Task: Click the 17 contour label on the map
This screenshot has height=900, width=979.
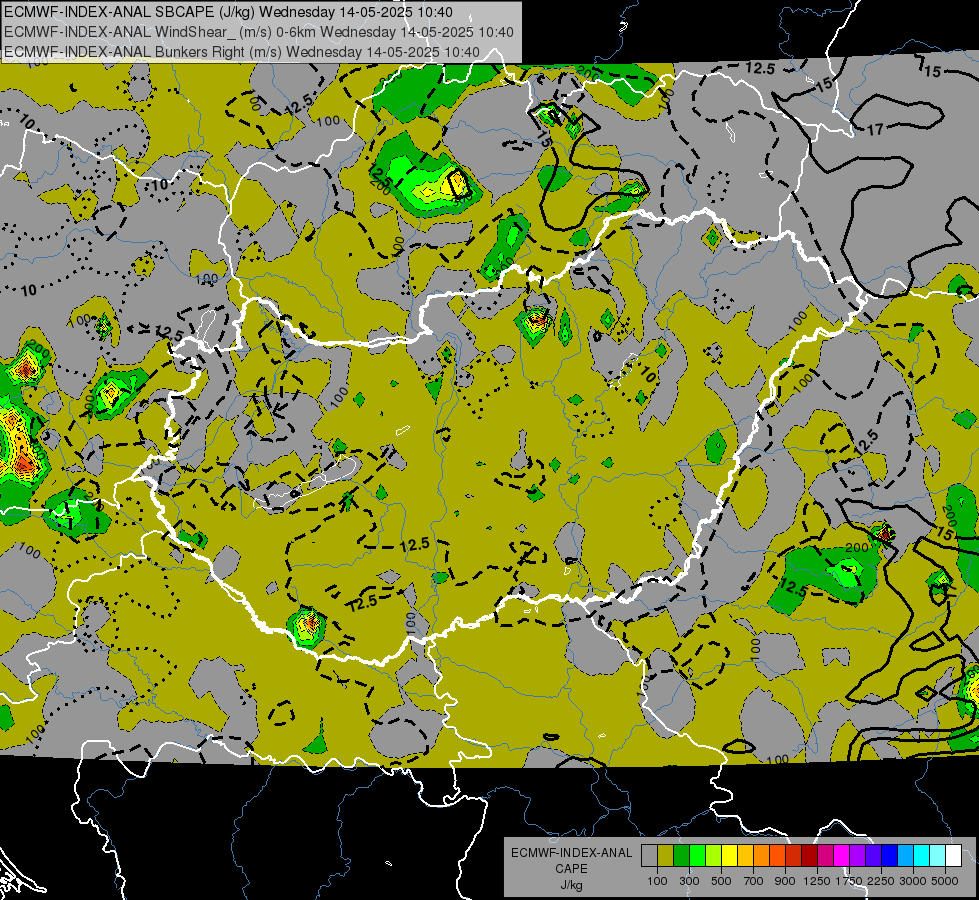Action: tap(875, 129)
